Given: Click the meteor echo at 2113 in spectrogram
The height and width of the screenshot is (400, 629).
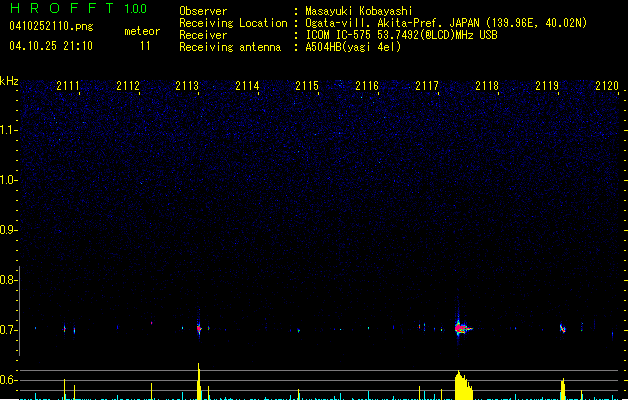Looking at the screenshot, I should point(199,329).
